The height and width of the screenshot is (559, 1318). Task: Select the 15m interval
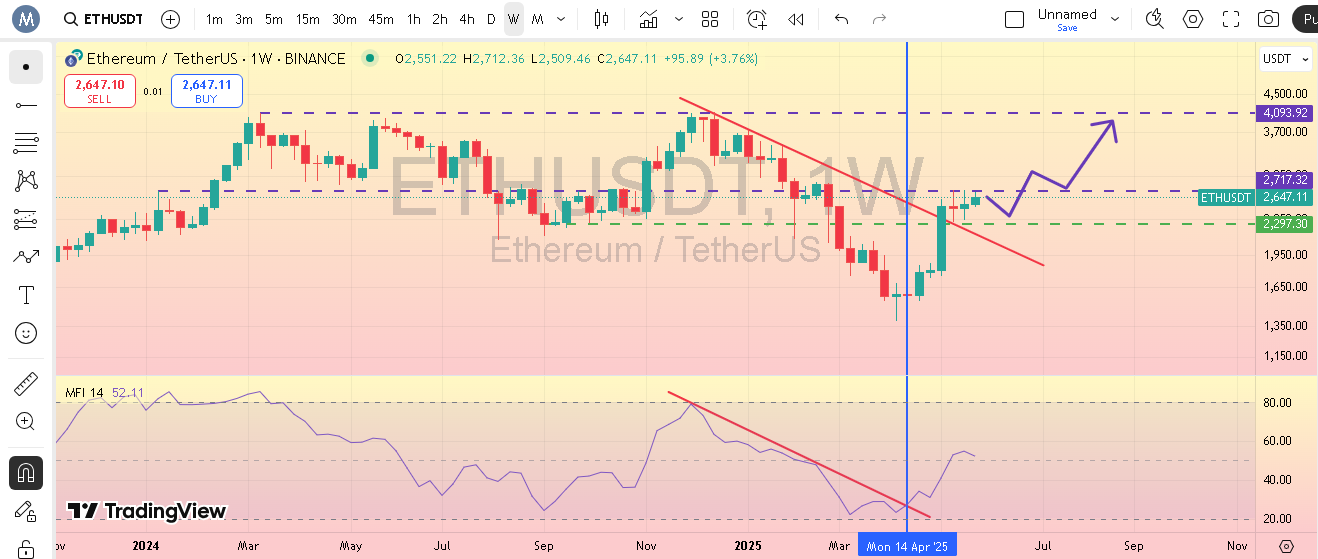[308, 19]
